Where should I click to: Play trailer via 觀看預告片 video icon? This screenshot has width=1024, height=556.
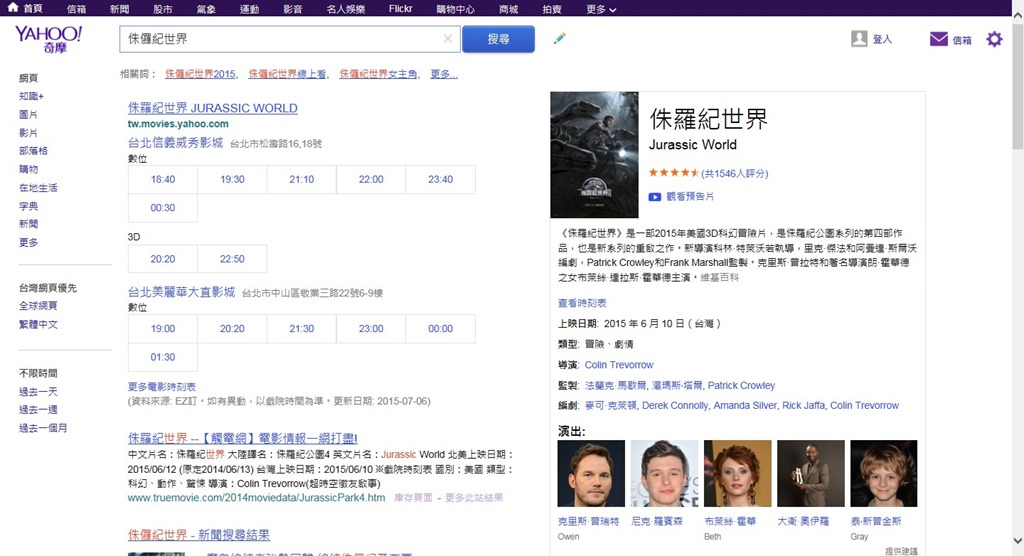coord(655,197)
